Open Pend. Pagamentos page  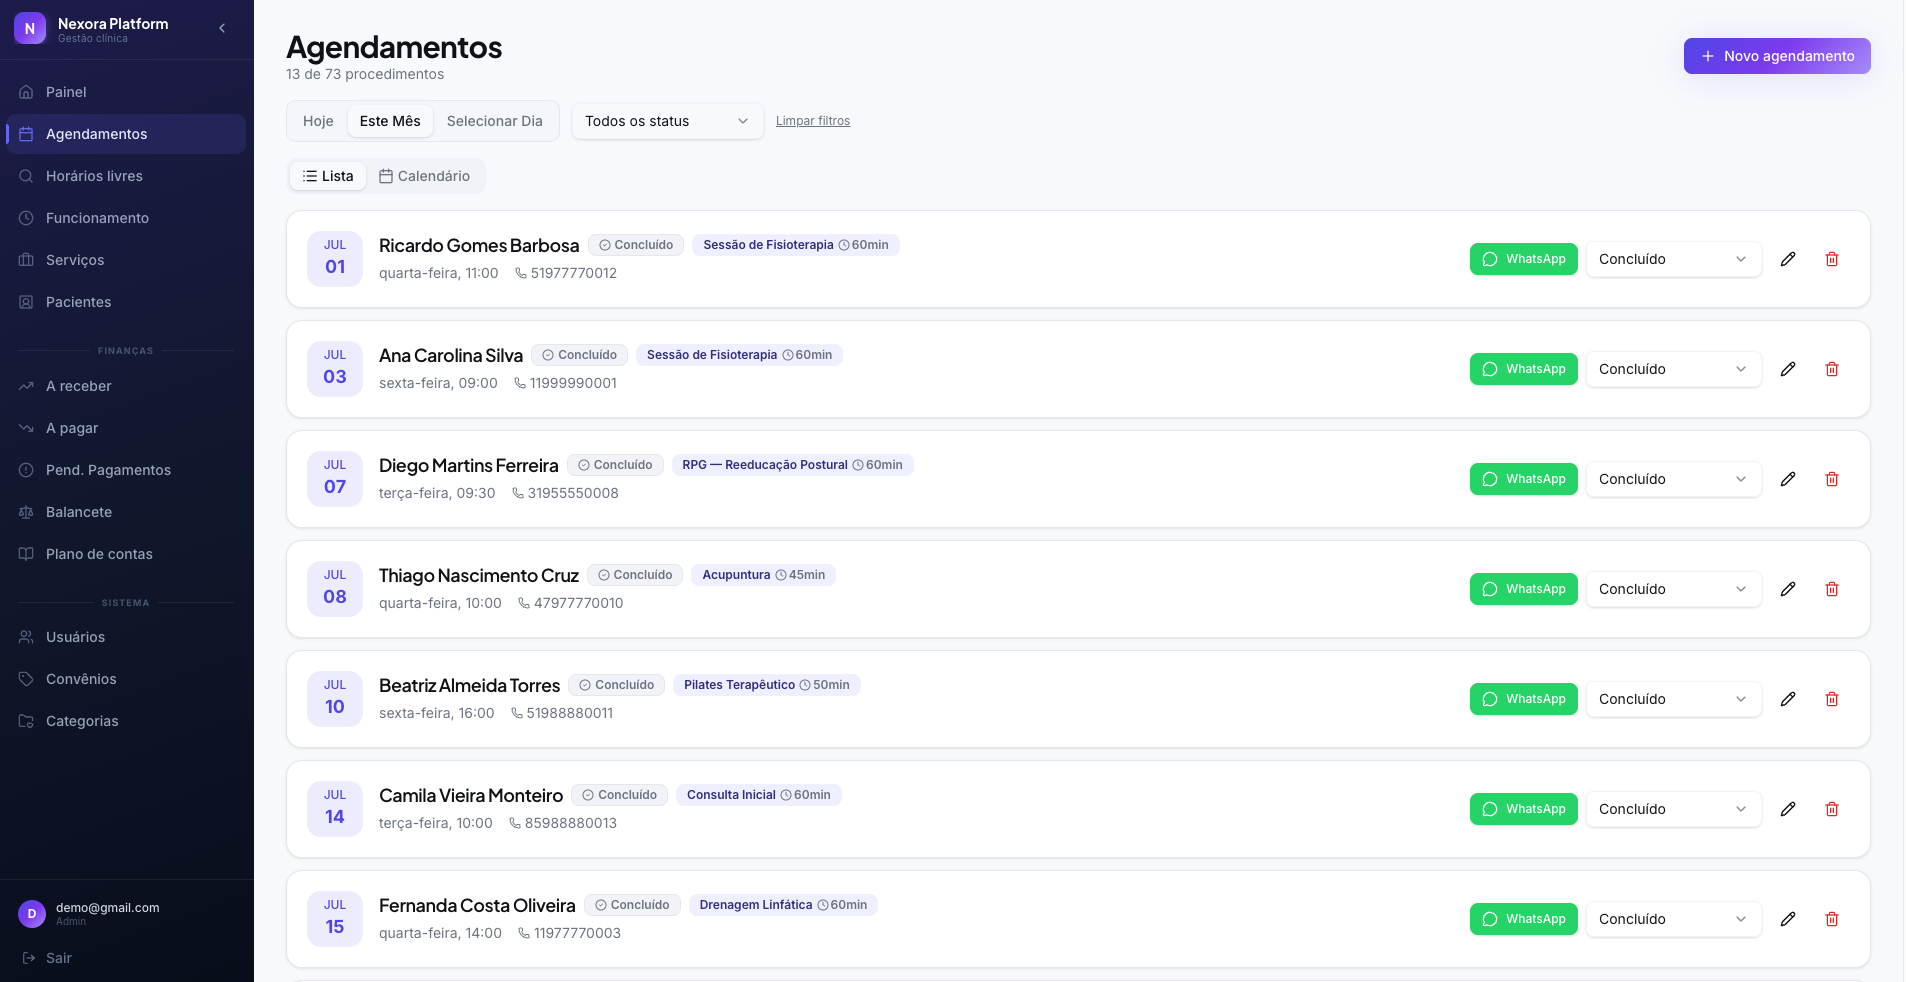pos(126,470)
